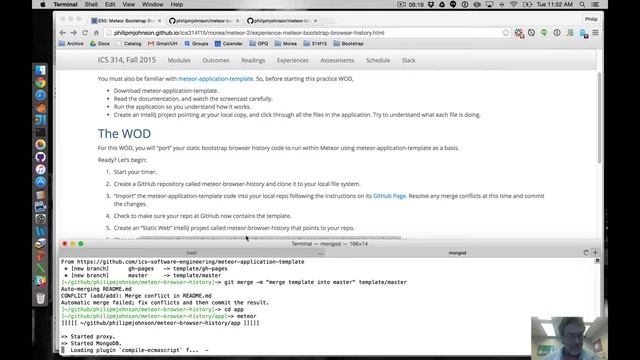Open the Slack navigation link
This screenshot has height=360, width=640.
click(409, 60)
